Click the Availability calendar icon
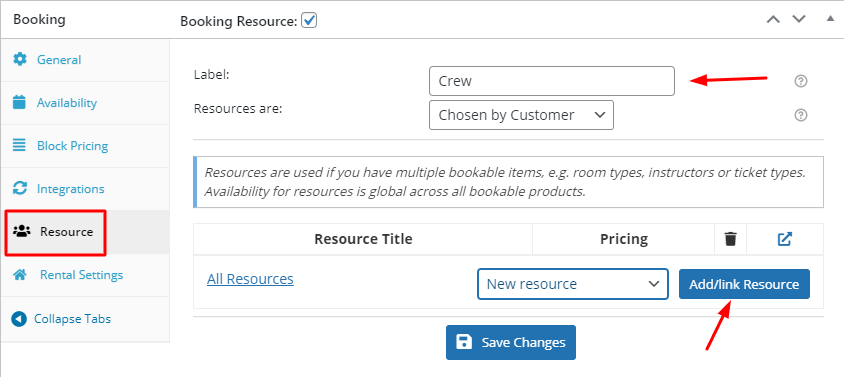Viewport: 844px width, 377px height. (x=19, y=102)
